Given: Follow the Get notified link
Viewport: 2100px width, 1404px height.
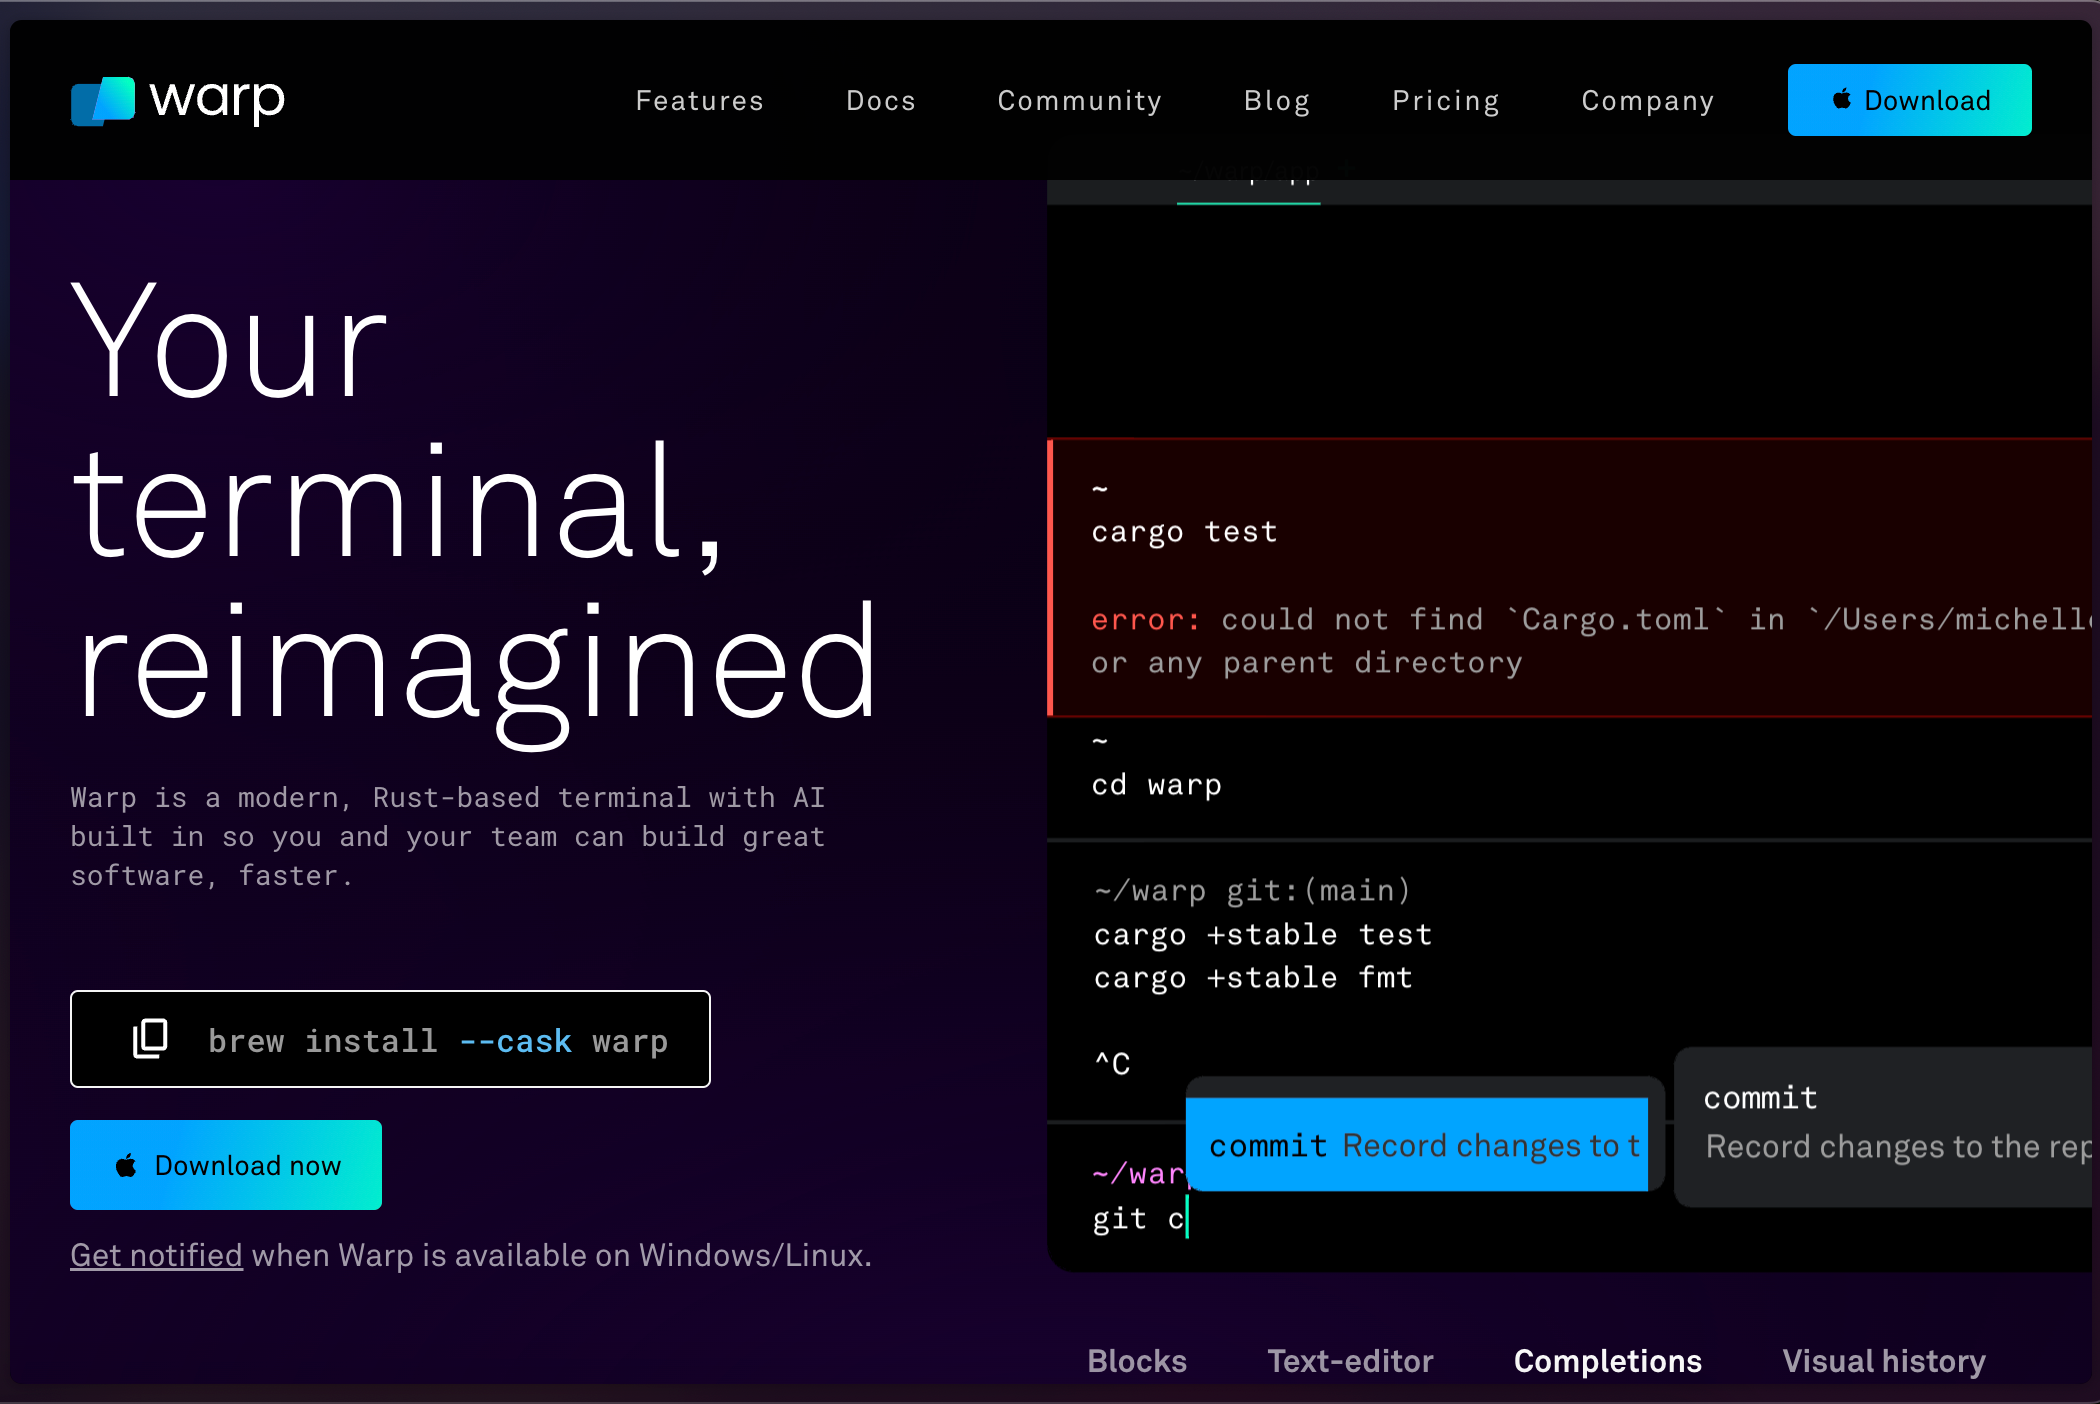Looking at the screenshot, I should click(x=156, y=1255).
